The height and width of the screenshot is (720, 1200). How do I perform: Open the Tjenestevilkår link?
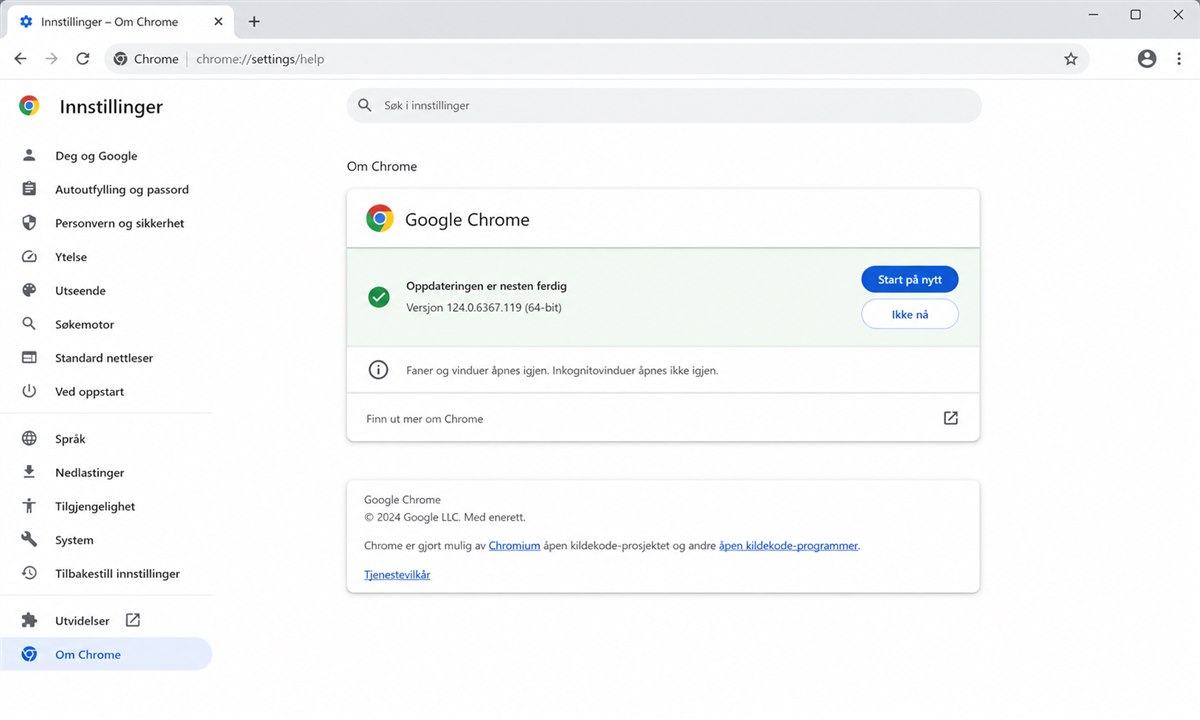[x=397, y=575]
